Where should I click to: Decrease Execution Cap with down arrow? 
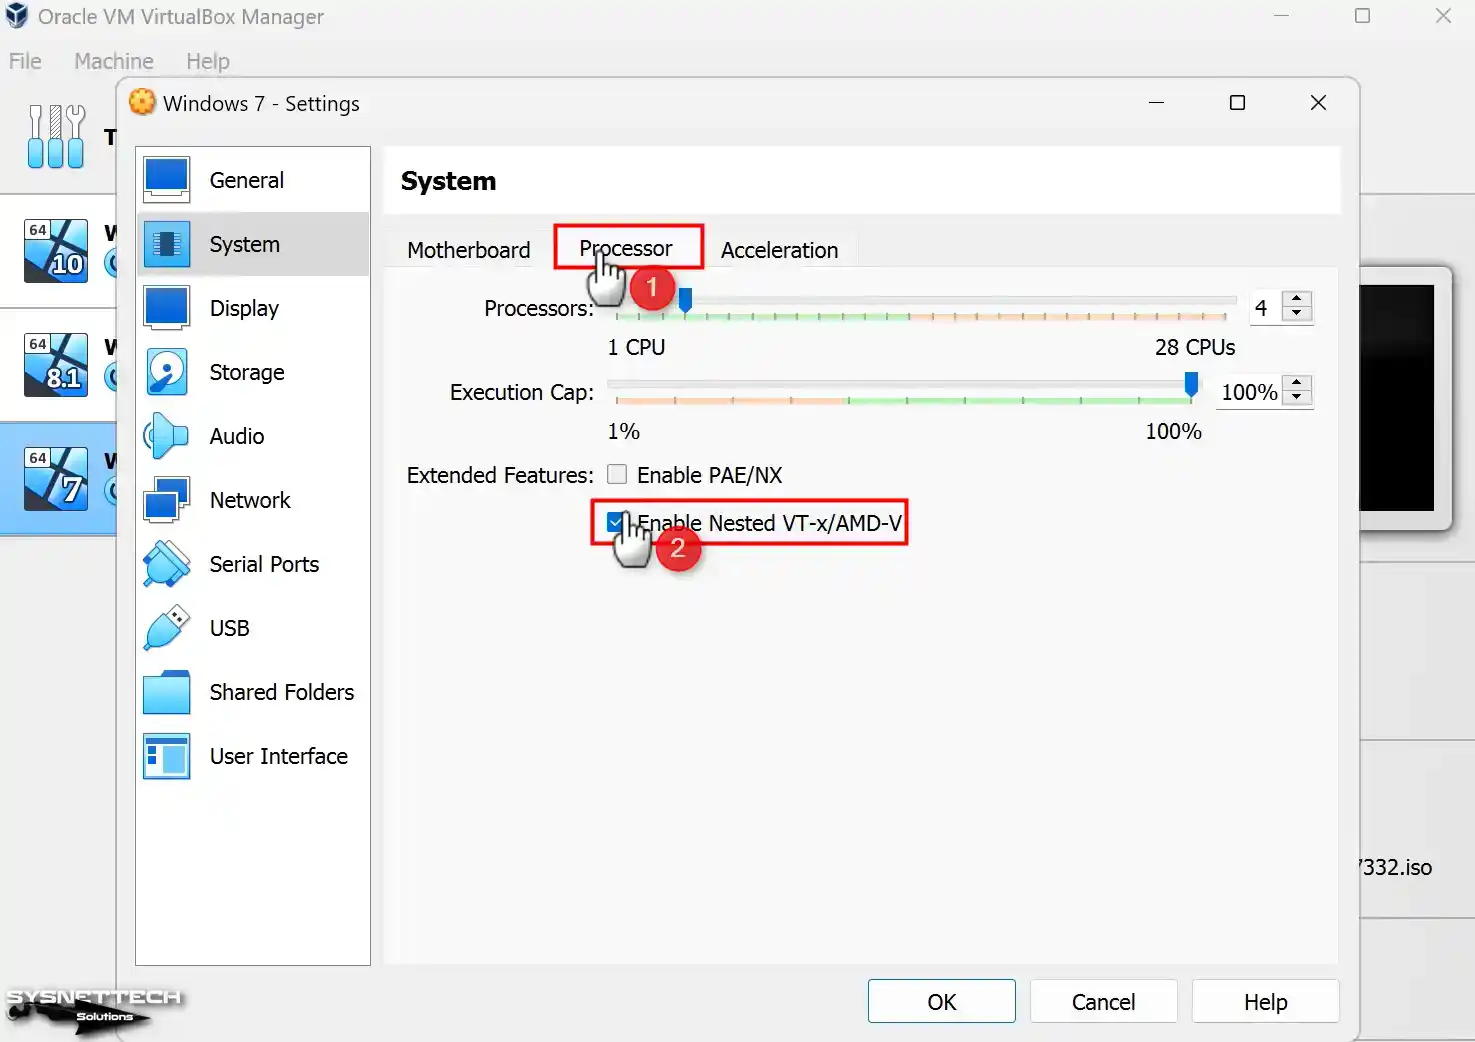(x=1297, y=398)
